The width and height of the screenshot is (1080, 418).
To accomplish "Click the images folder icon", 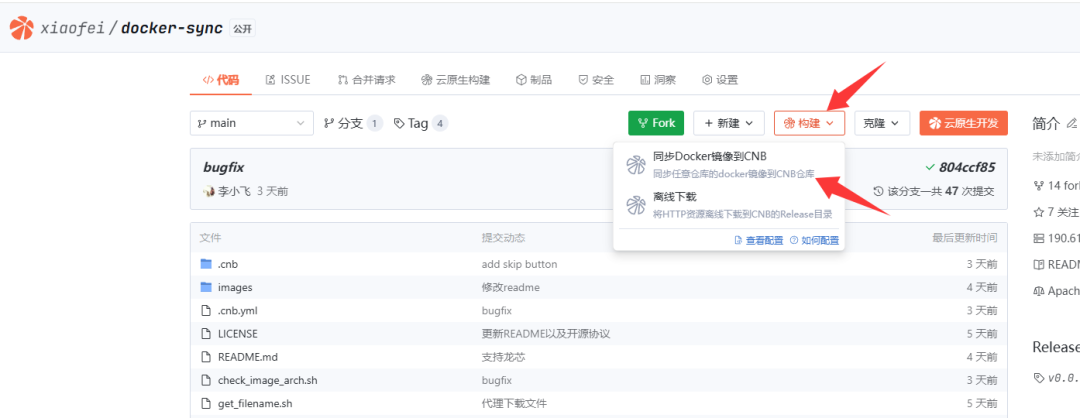I will pos(206,287).
